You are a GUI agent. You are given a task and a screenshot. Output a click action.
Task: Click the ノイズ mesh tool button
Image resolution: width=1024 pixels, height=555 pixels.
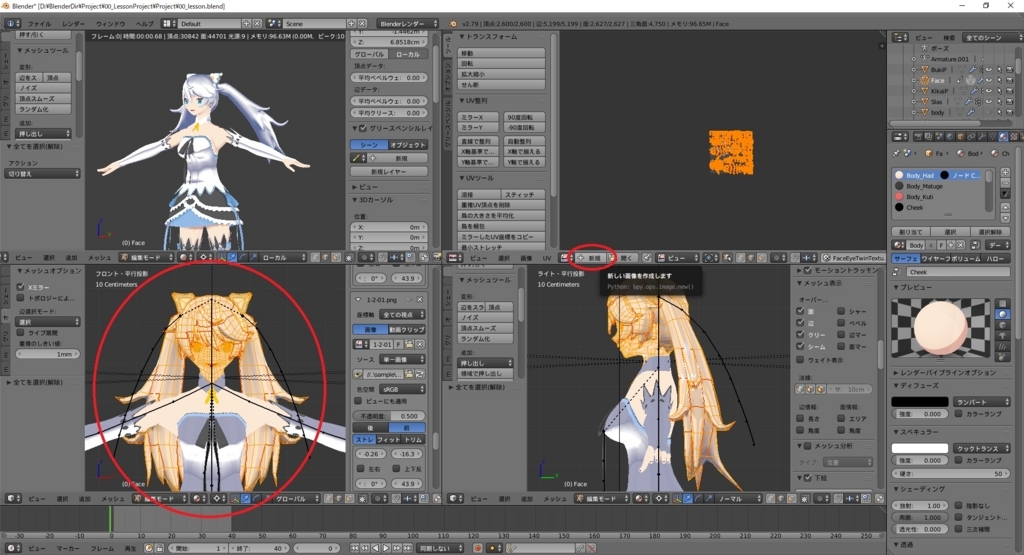[43, 88]
